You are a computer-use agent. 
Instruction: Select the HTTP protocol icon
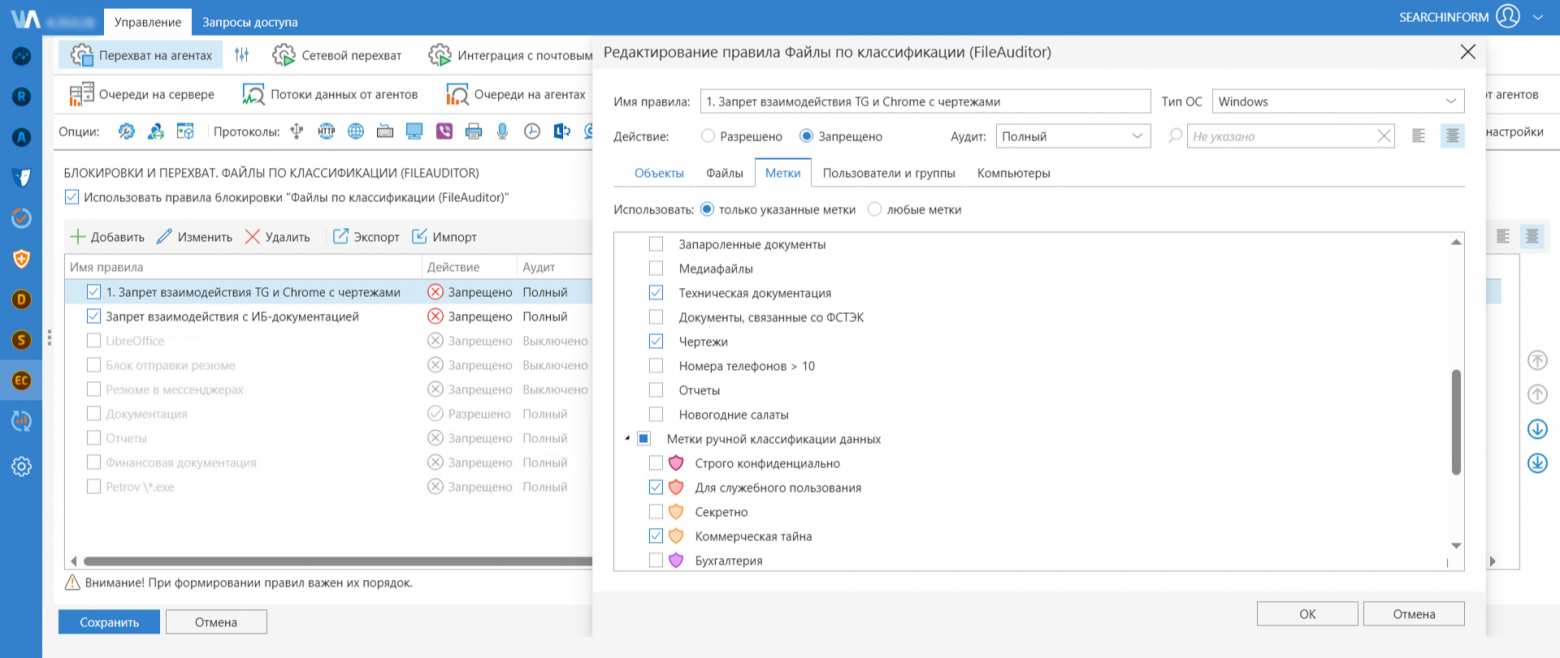(x=326, y=131)
